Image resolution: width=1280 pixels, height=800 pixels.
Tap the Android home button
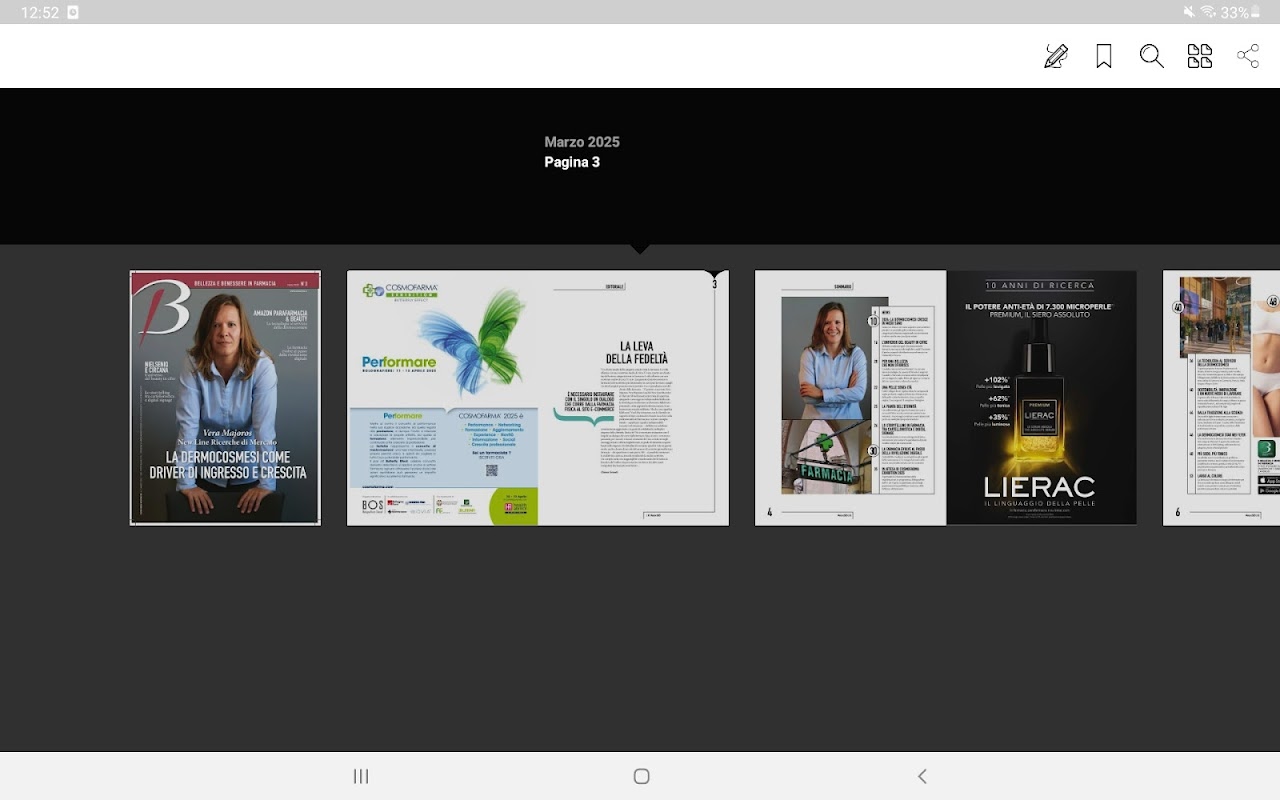[642, 776]
